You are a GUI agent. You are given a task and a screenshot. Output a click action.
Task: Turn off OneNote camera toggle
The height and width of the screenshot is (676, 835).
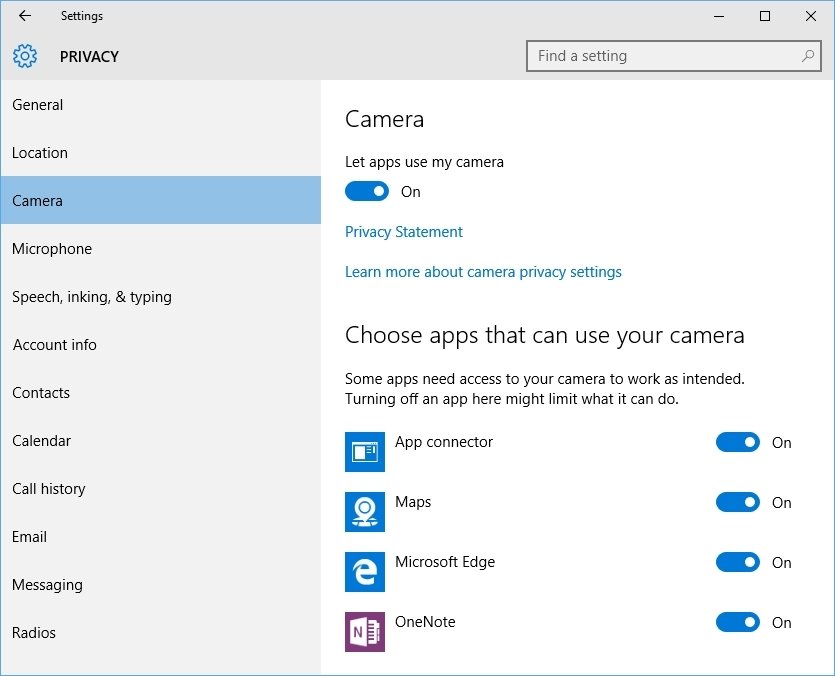click(x=738, y=622)
